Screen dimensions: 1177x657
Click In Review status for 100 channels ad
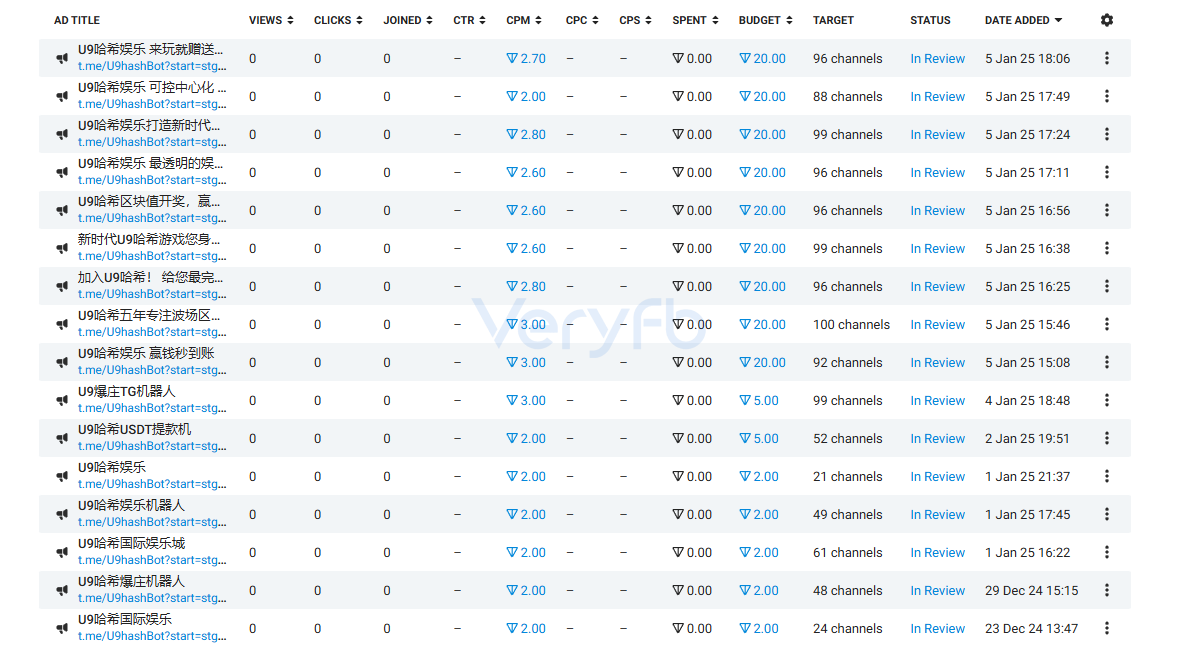click(x=938, y=324)
